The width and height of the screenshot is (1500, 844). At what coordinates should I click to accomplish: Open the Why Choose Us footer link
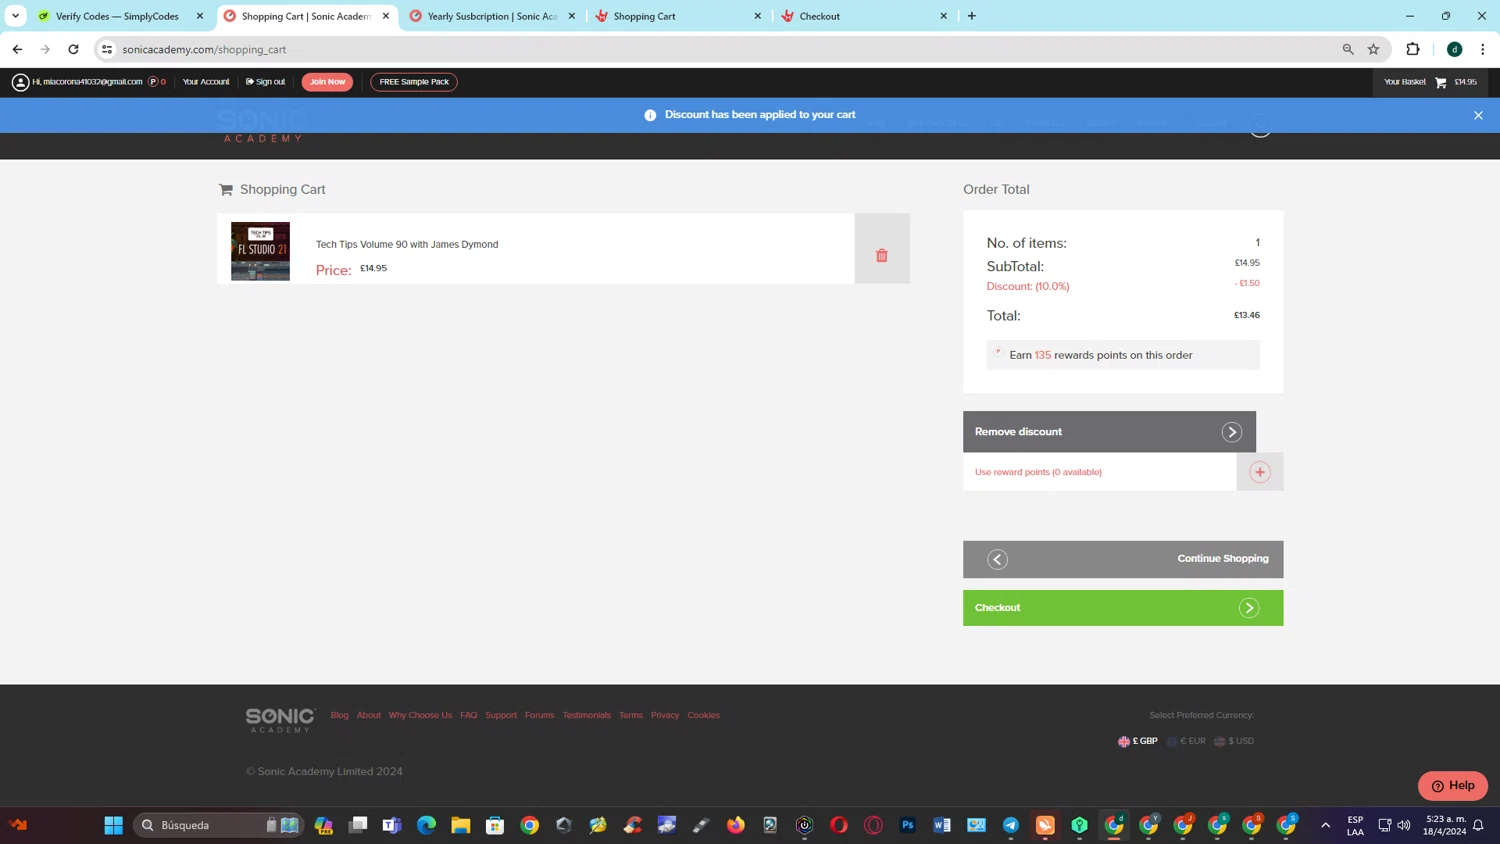tap(420, 715)
